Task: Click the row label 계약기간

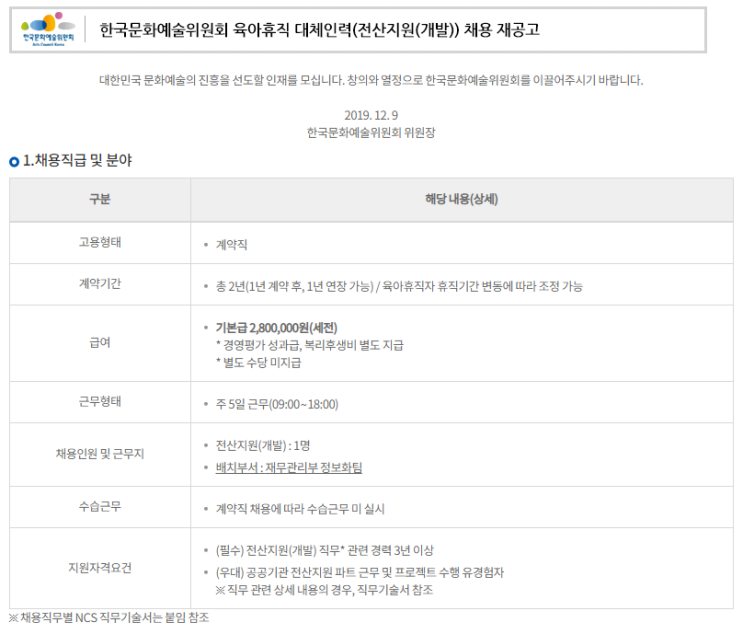Action: tap(100, 283)
